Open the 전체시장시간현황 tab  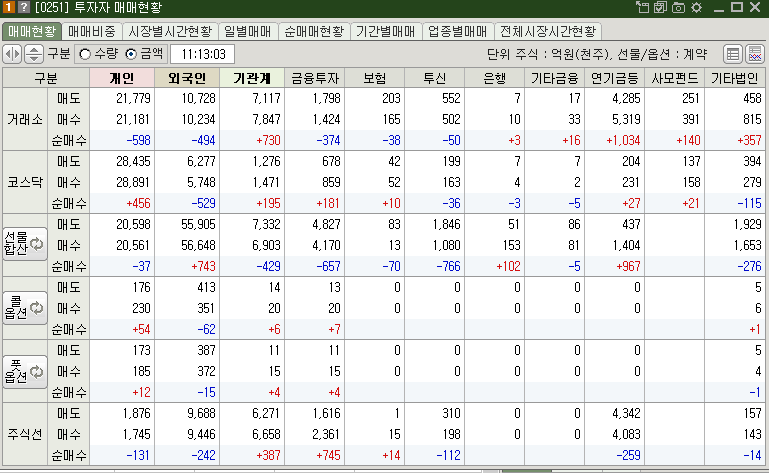548,31
